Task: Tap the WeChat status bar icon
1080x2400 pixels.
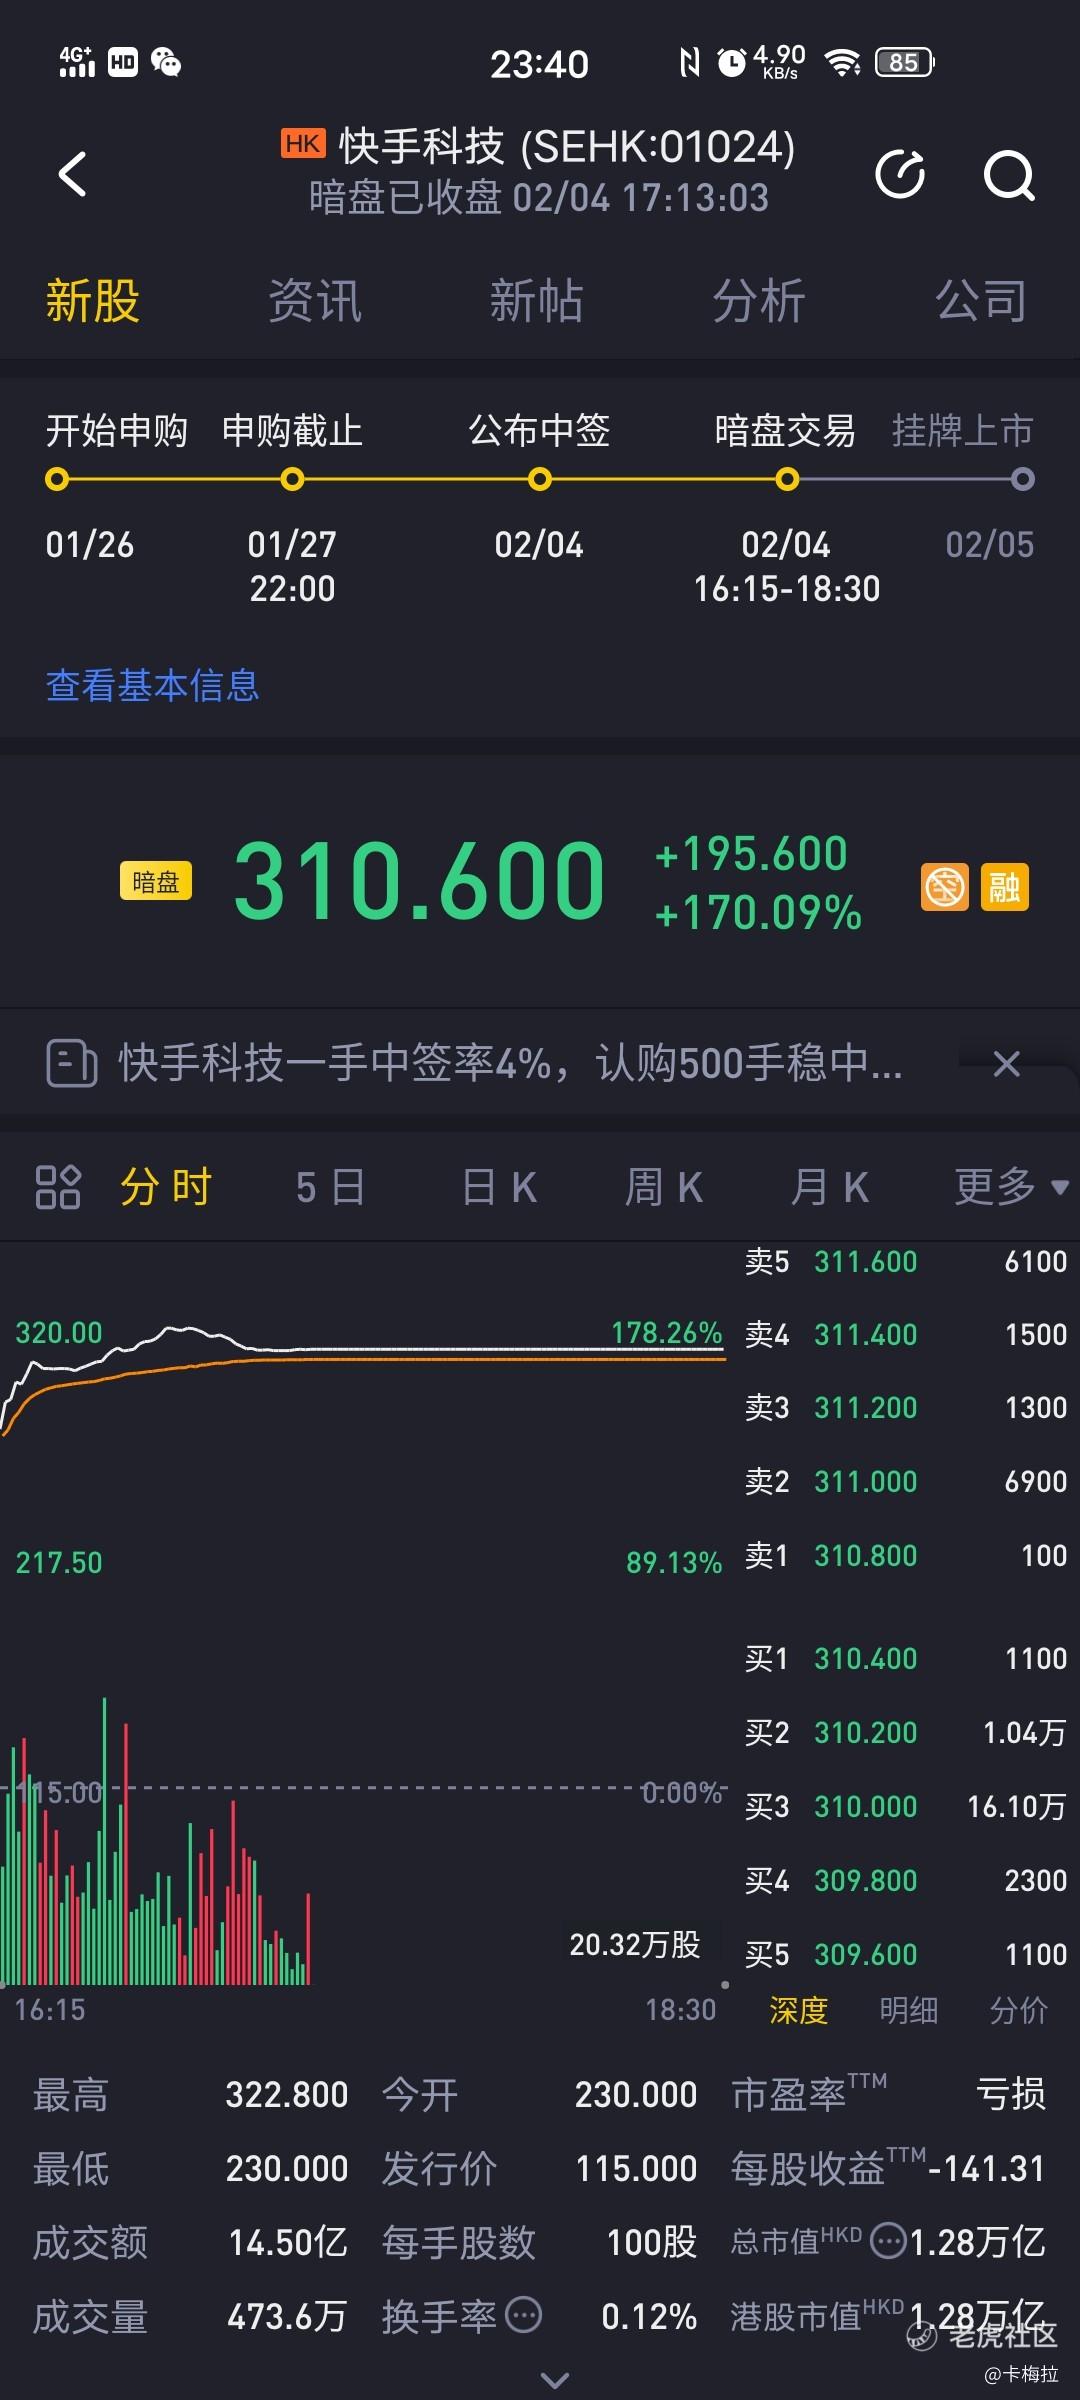Action: coord(166,63)
